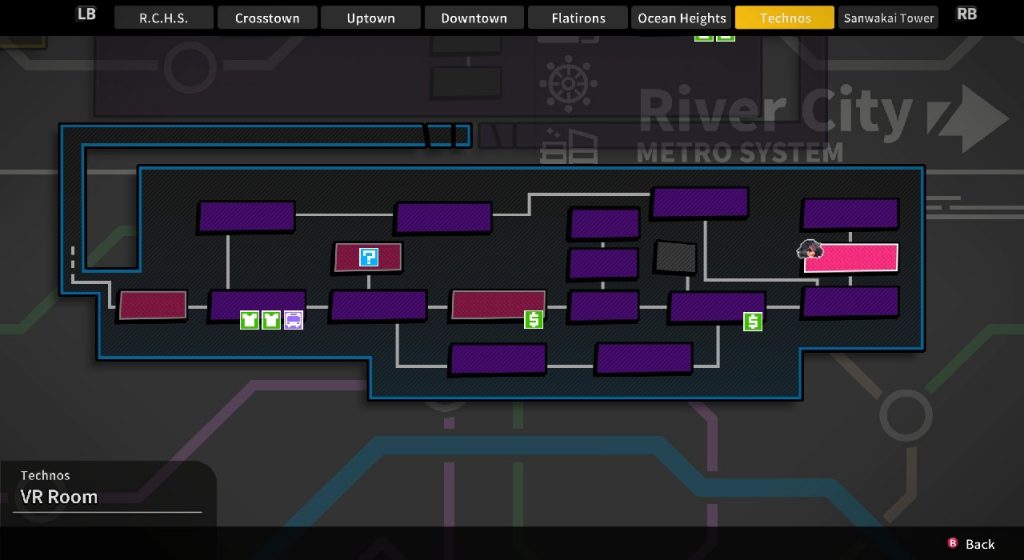1024x560 pixels.
Task: Click the left green shirt shop icon
Action: pyautogui.click(x=249, y=320)
